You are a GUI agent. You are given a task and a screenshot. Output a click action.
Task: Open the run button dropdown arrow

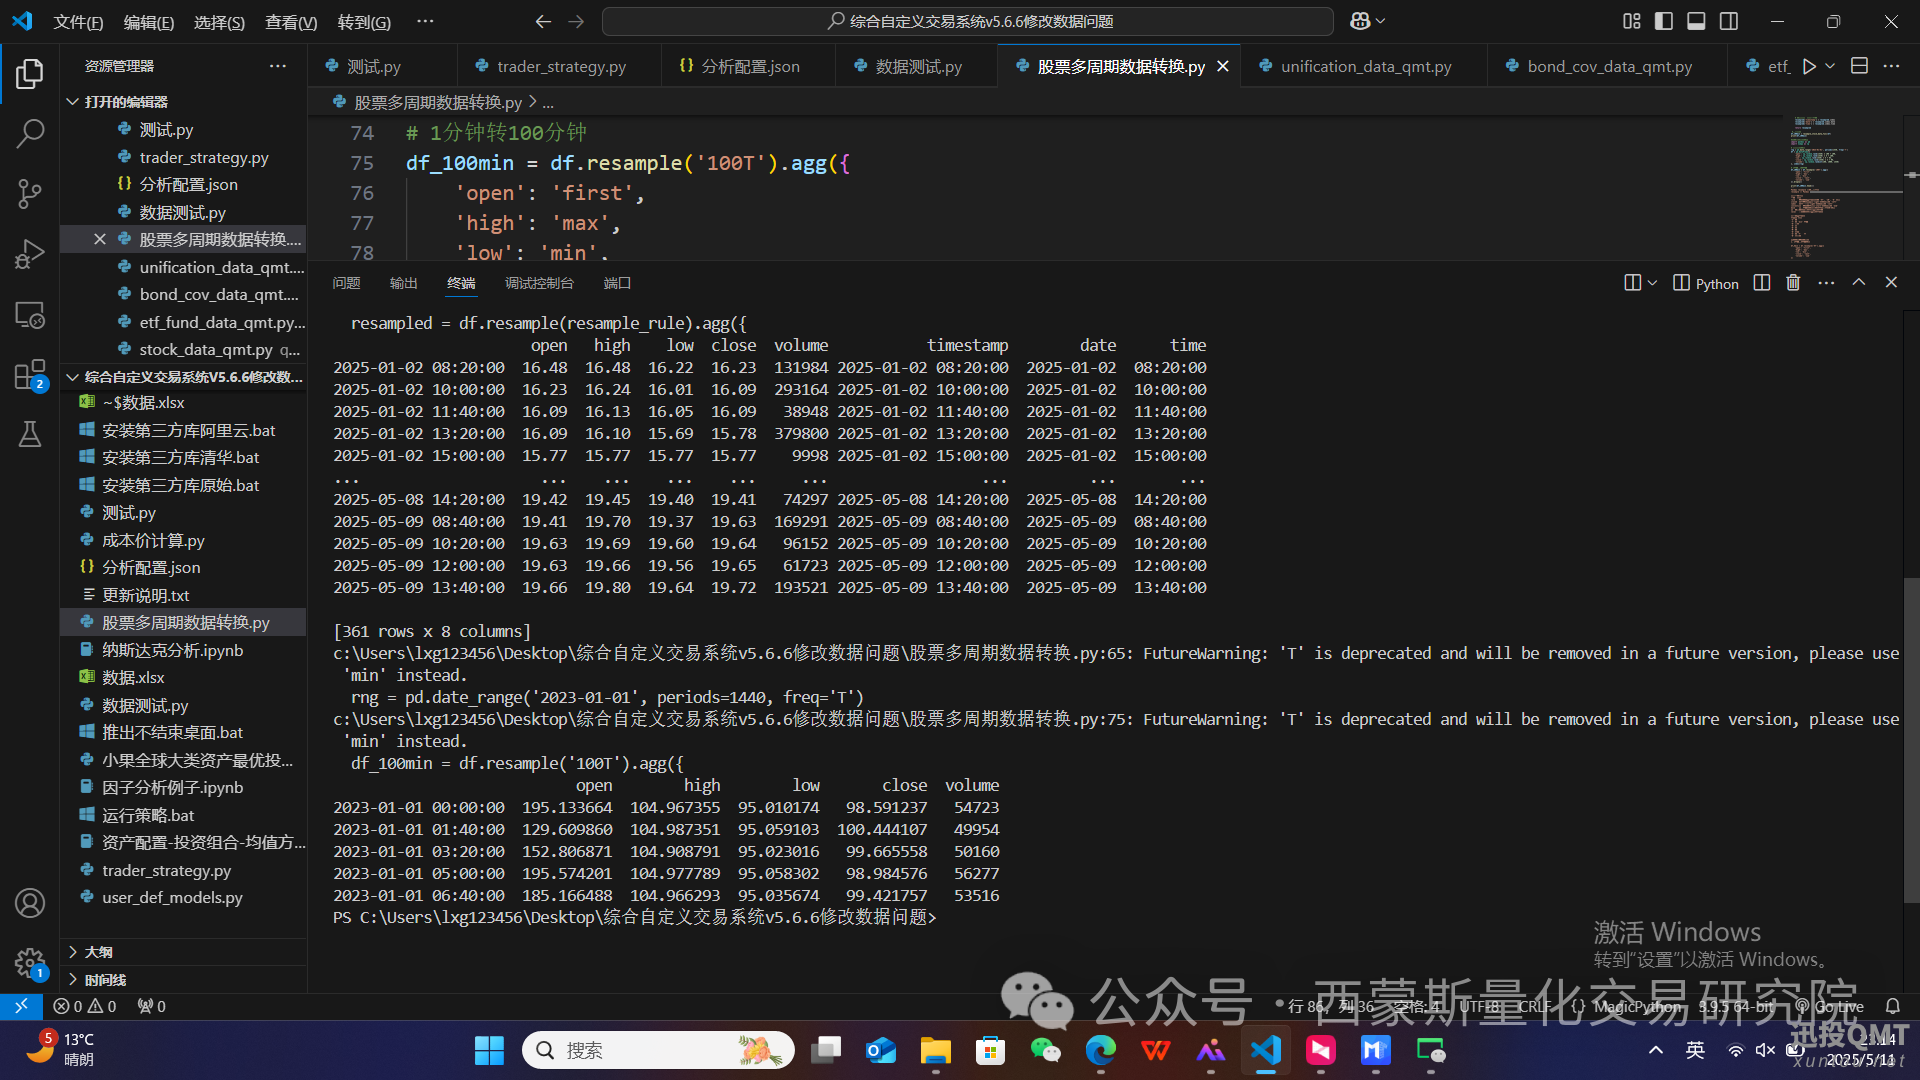point(1830,66)
